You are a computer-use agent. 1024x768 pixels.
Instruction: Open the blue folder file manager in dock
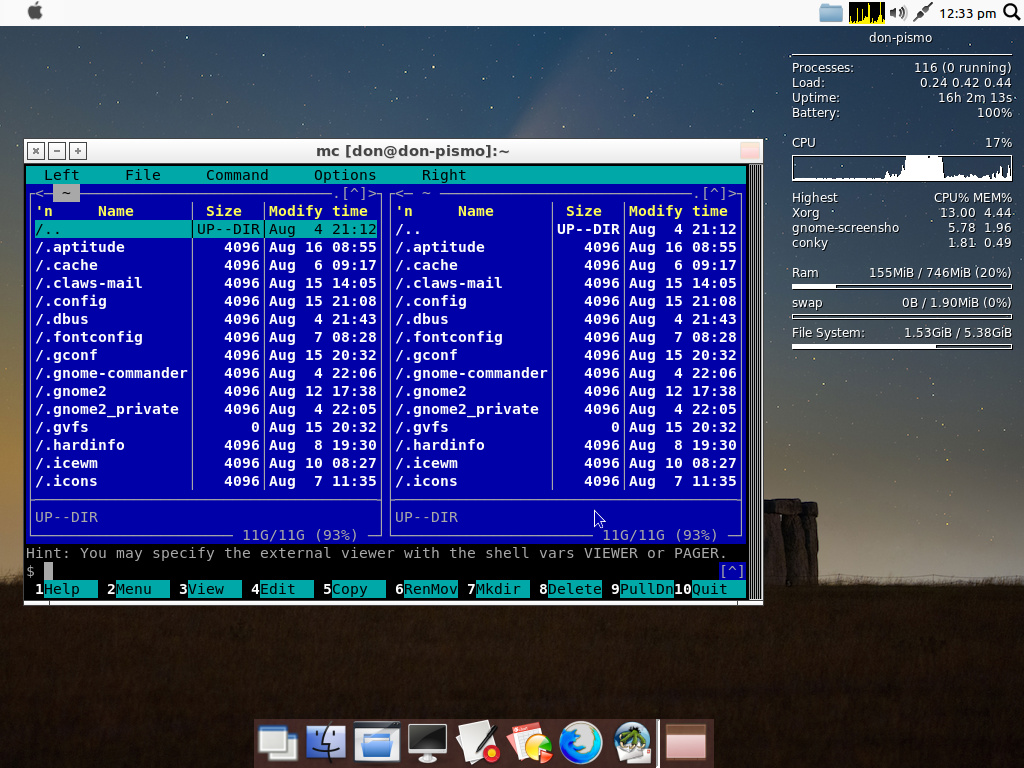(x=377, y=742)
